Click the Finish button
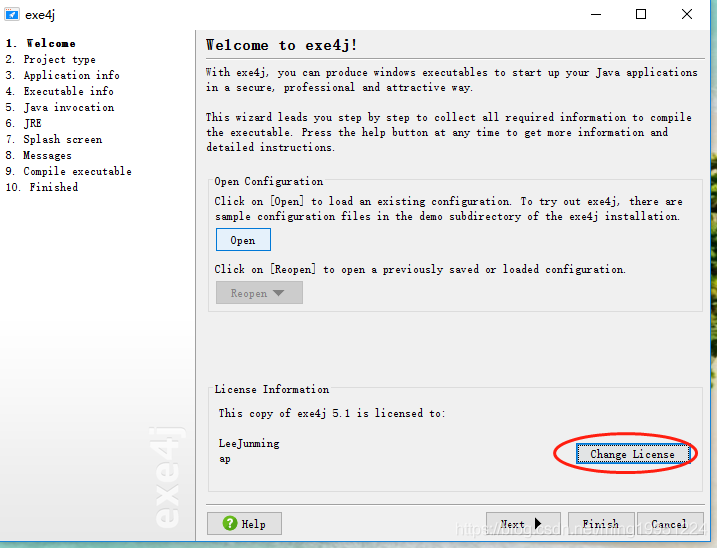Image resolution: width=717 pixels, height=548 pixels. (601, 524)
